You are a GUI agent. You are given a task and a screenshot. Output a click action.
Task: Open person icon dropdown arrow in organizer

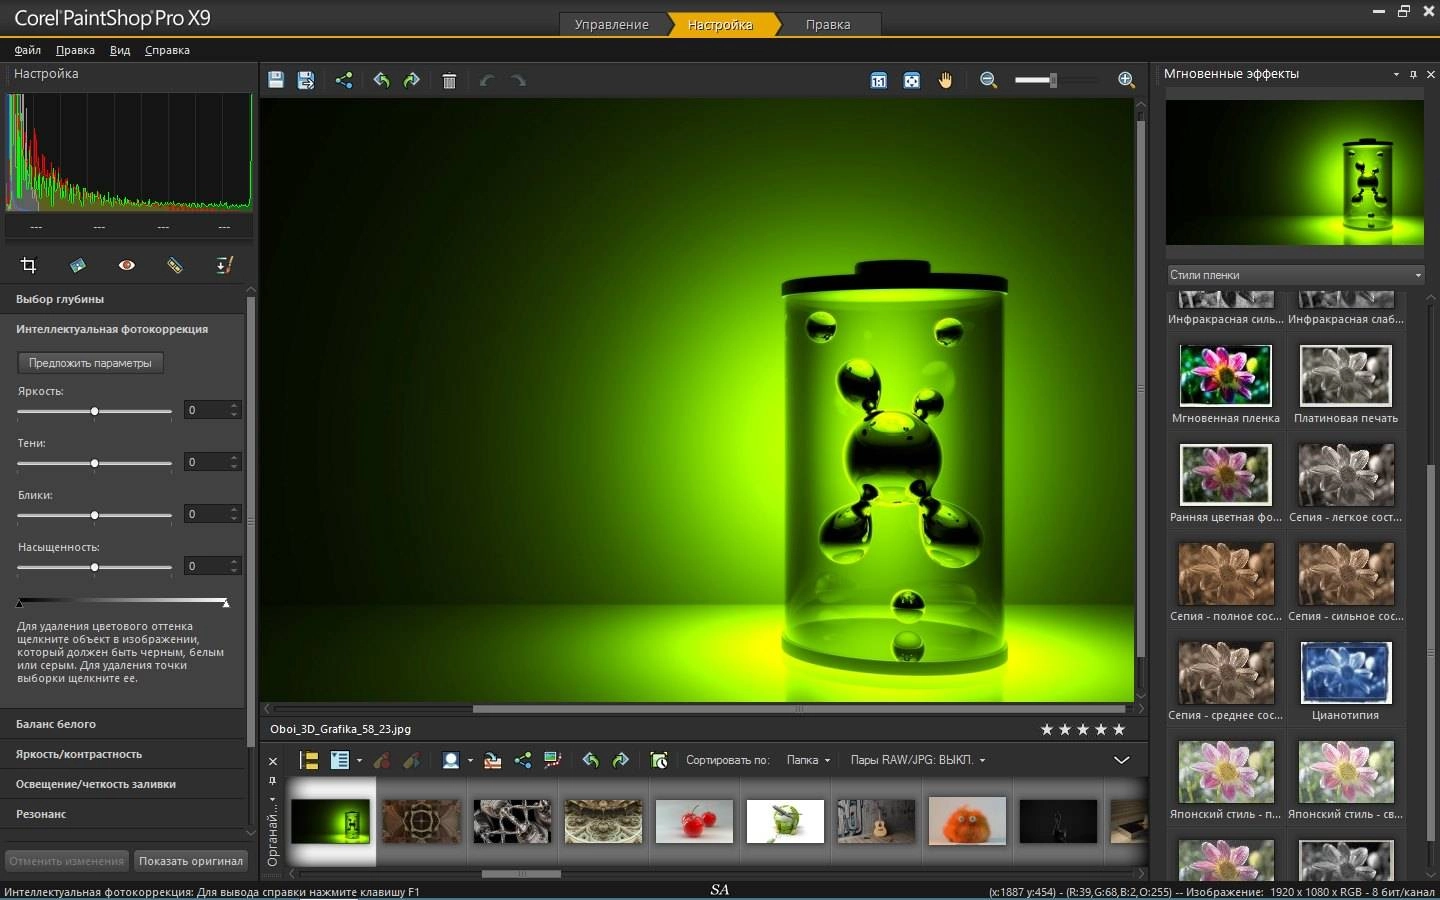(x=470, y=761)
